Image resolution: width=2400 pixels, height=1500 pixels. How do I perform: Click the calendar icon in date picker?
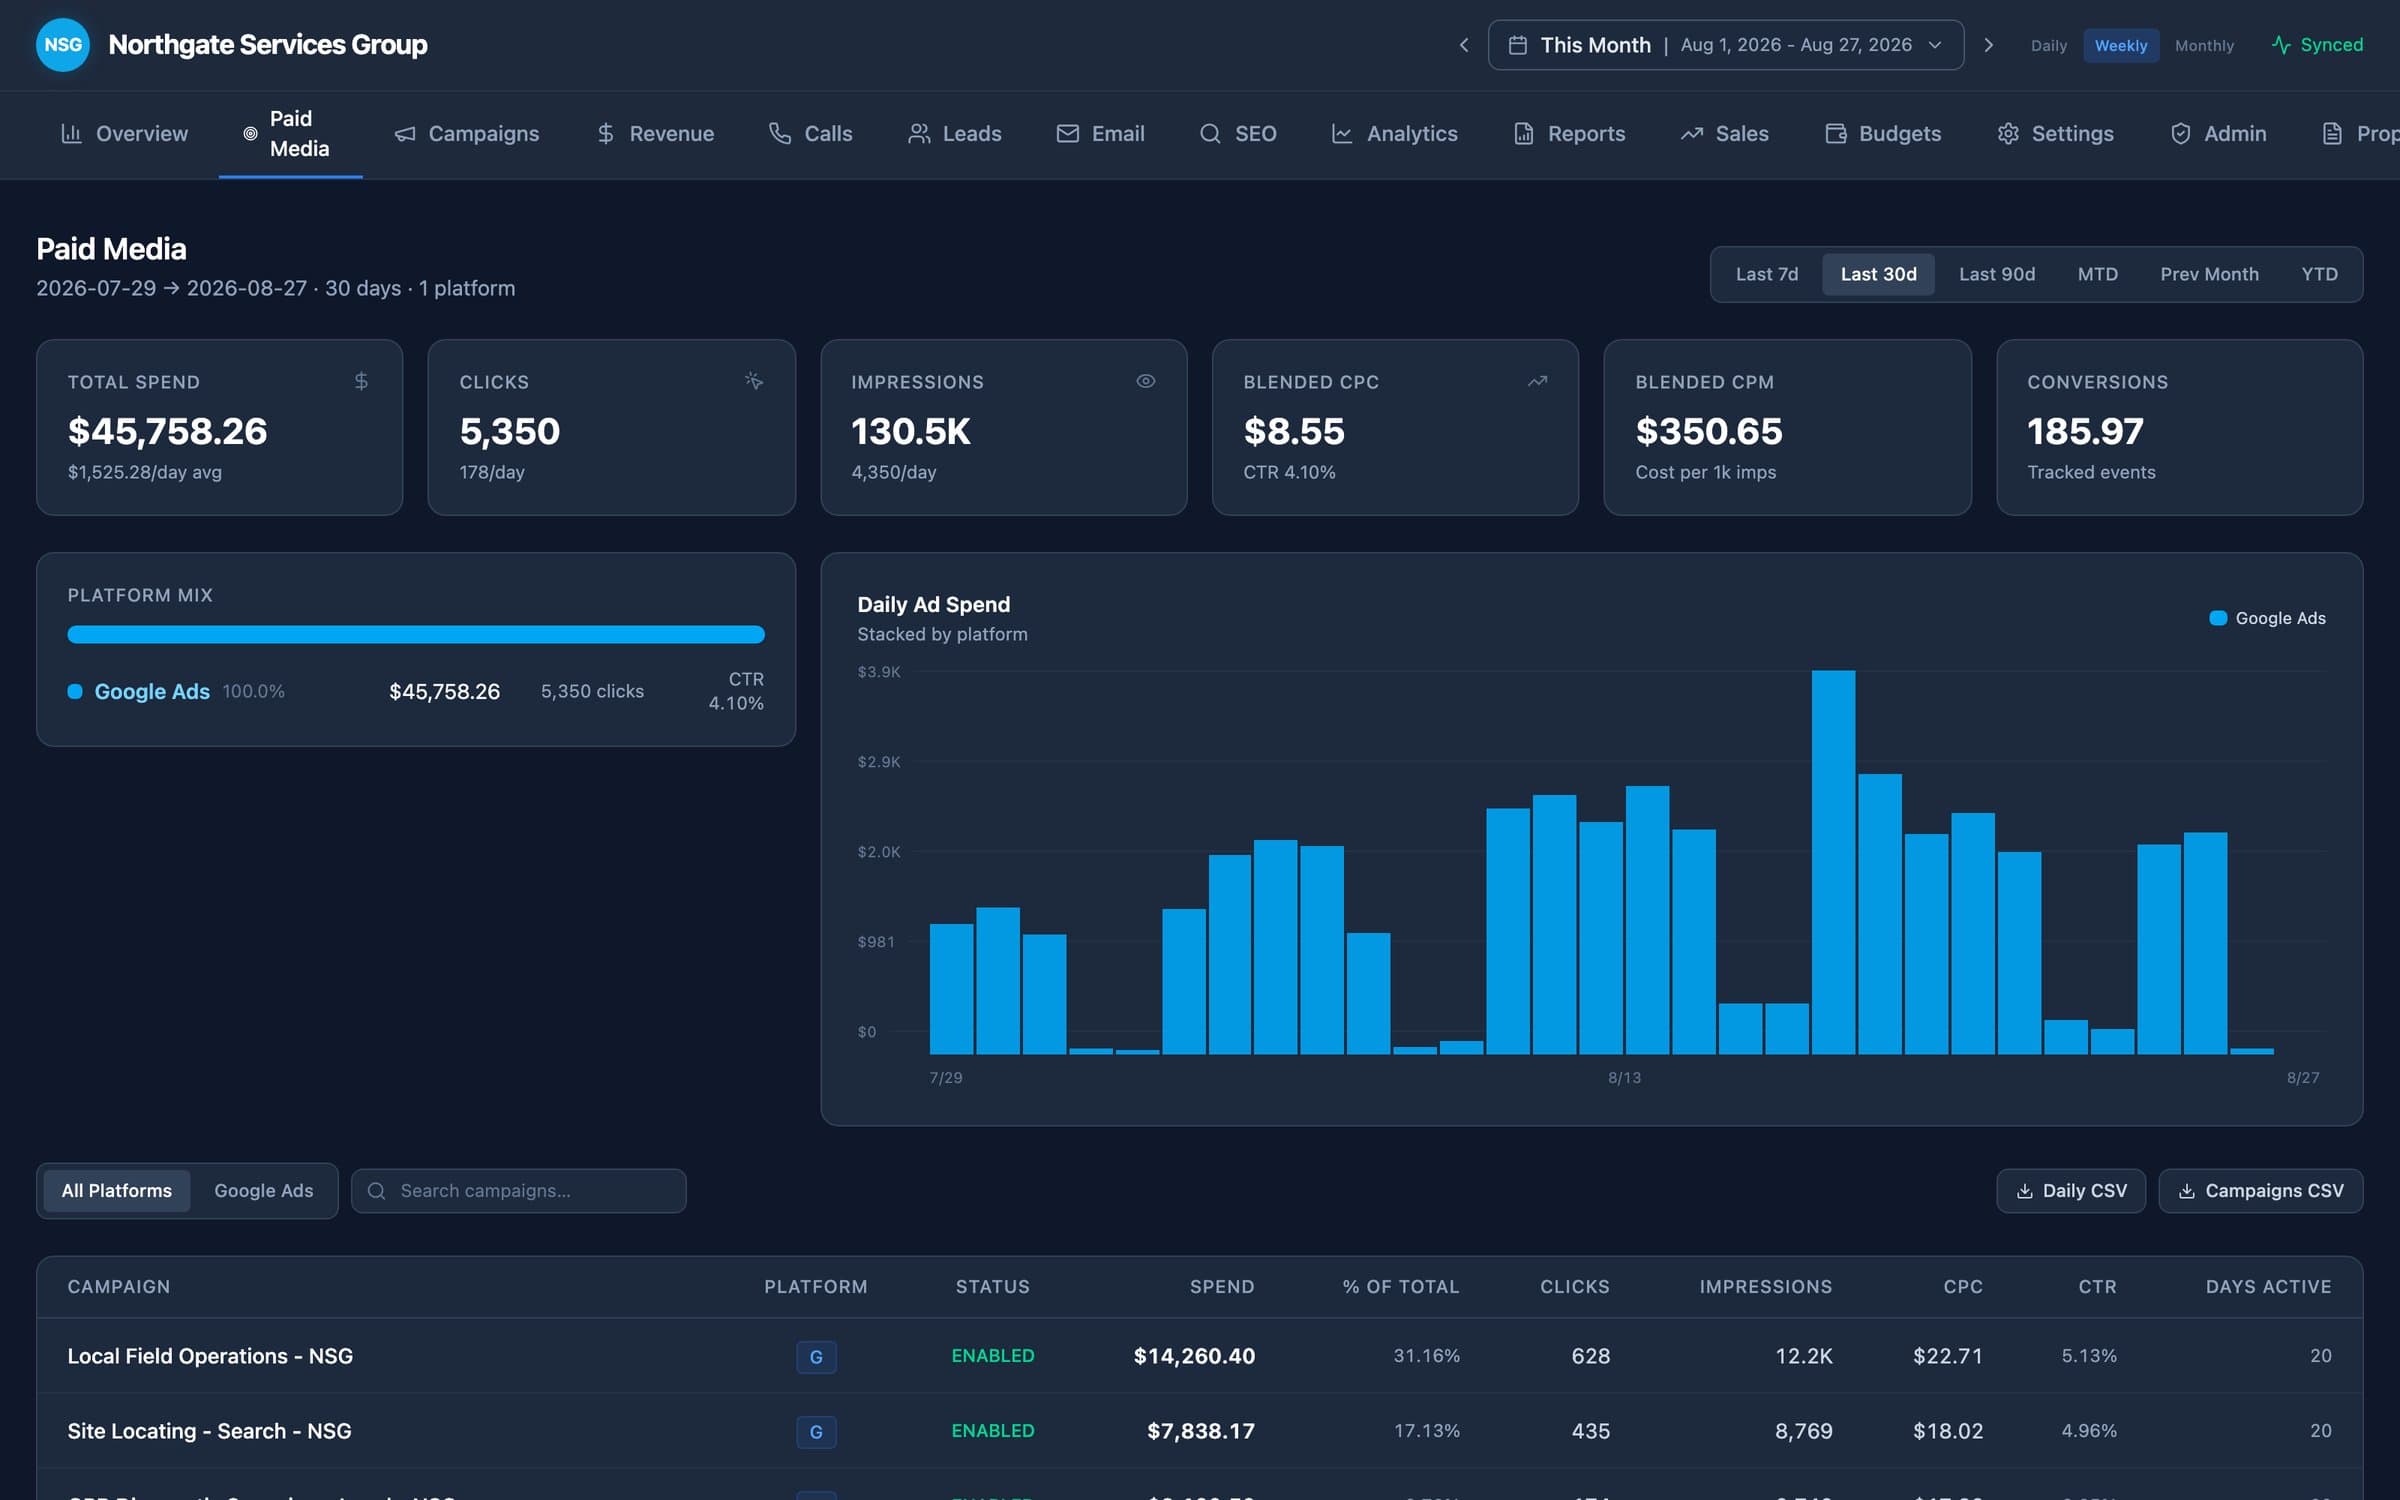point(1517,45)
